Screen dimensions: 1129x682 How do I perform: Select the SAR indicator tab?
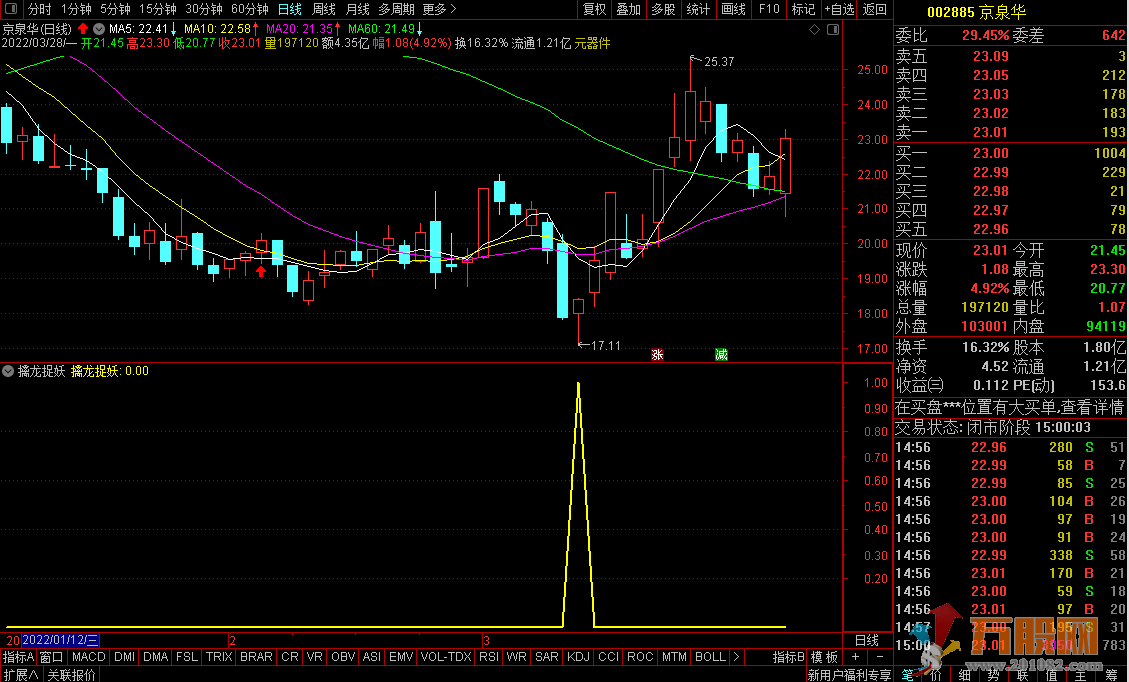coord(546,657)
